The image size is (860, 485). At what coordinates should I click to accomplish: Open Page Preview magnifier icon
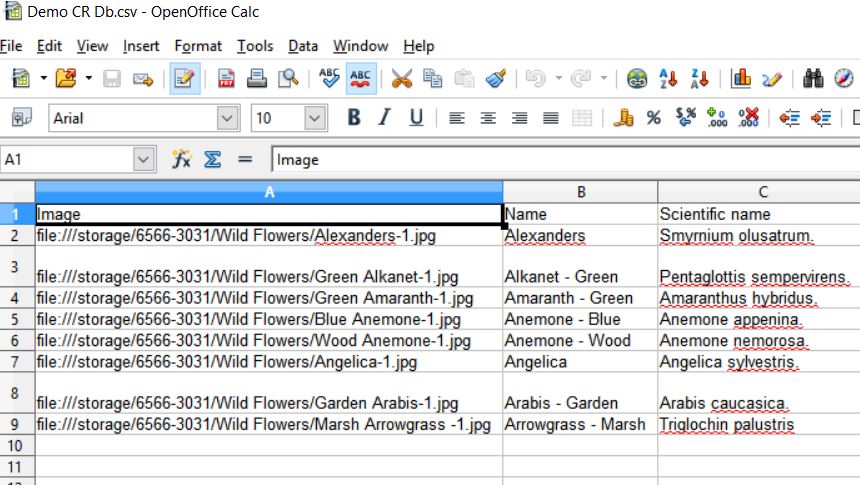(287, 78)
